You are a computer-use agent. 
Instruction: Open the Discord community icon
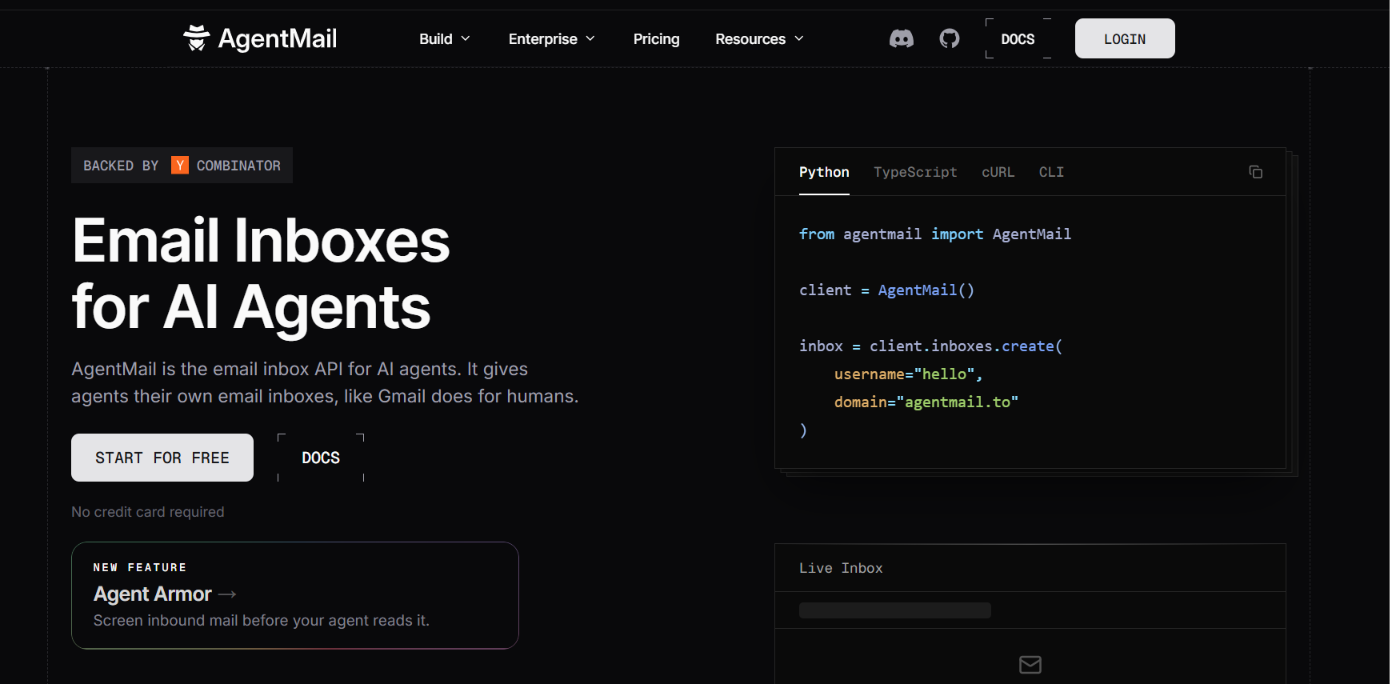901,39
